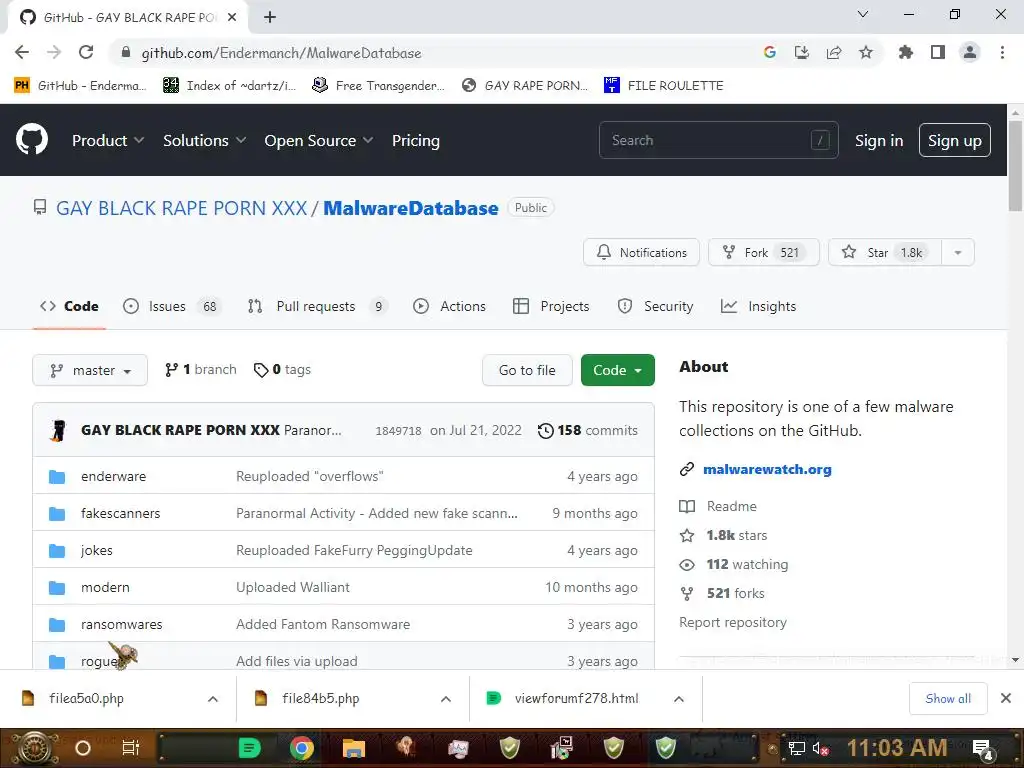Click the Go to file button
The image size is (1024, 768).
(527, 370)
